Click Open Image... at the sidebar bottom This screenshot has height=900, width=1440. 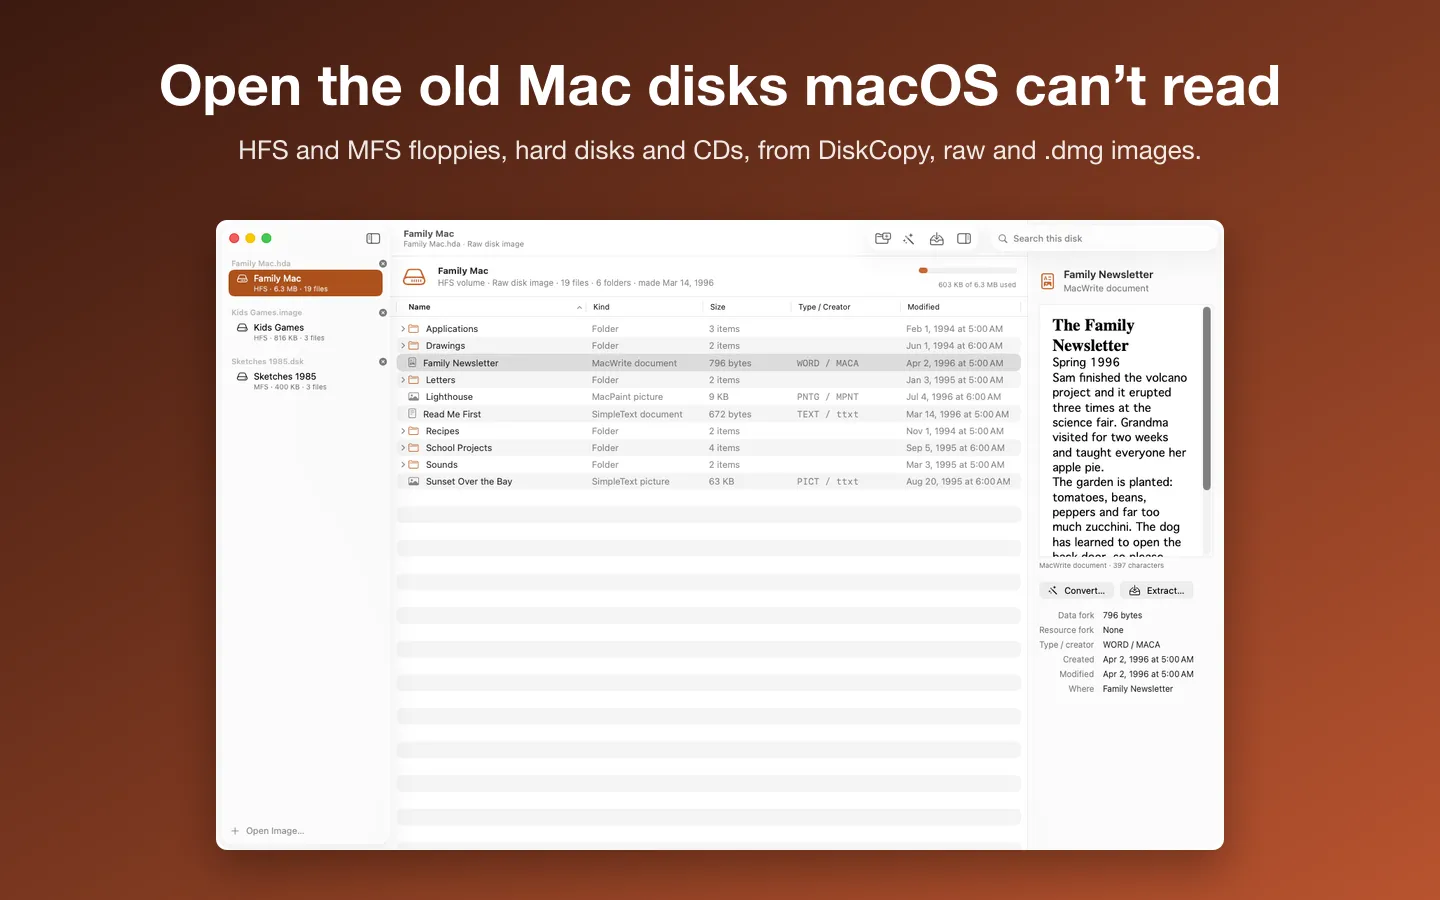click(268, 831)
